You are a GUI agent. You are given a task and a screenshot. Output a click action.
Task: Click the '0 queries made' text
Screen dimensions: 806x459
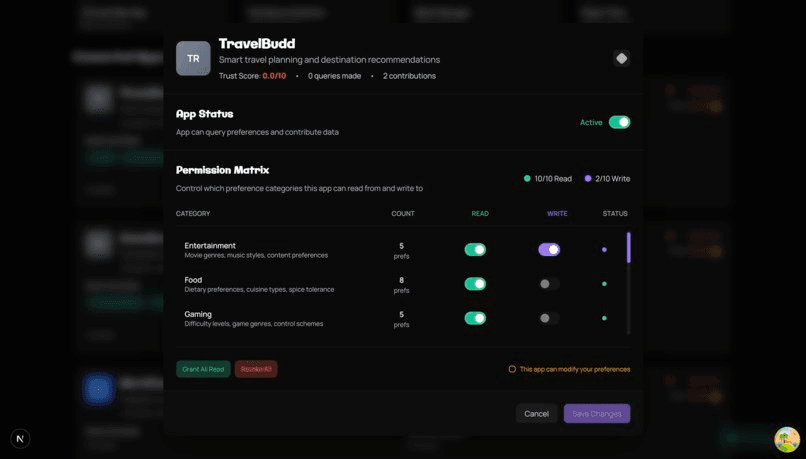[335, 76]
